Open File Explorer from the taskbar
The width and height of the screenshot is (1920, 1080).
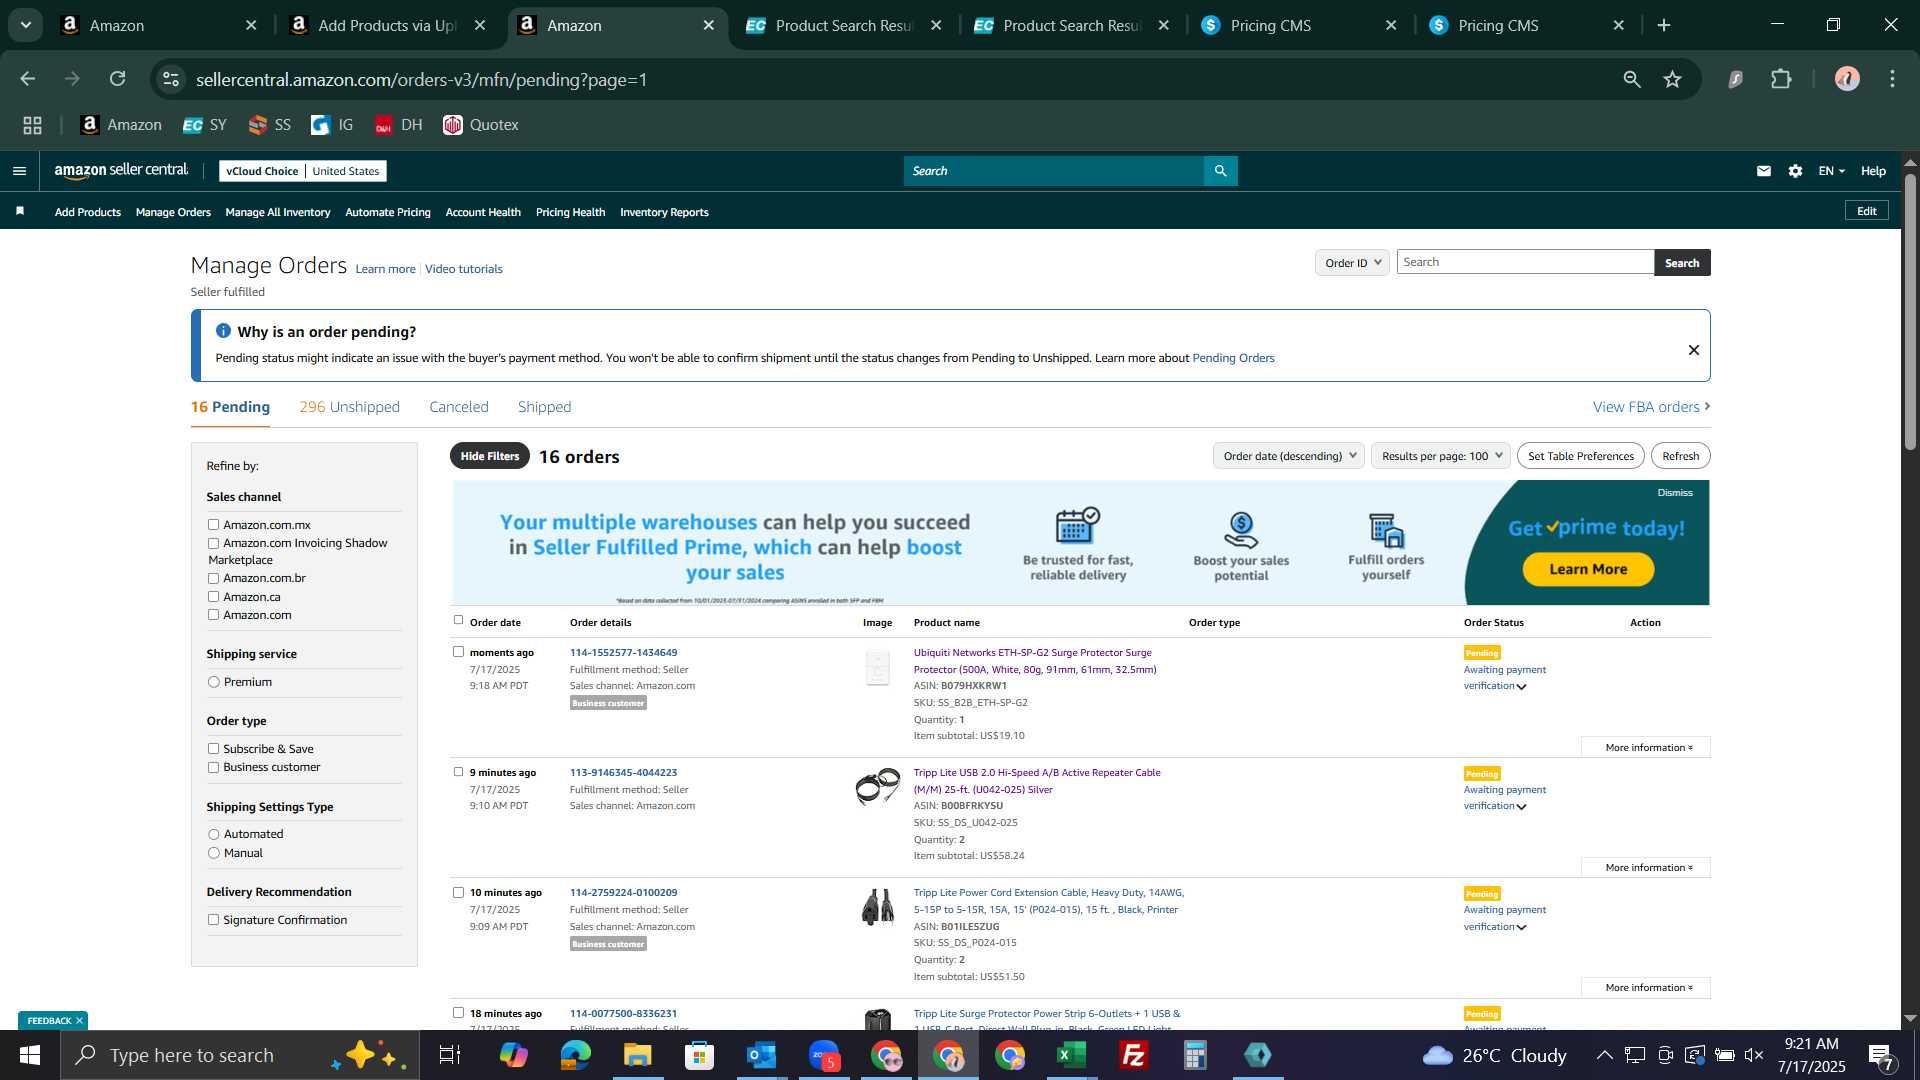(x=637, y=1055)
